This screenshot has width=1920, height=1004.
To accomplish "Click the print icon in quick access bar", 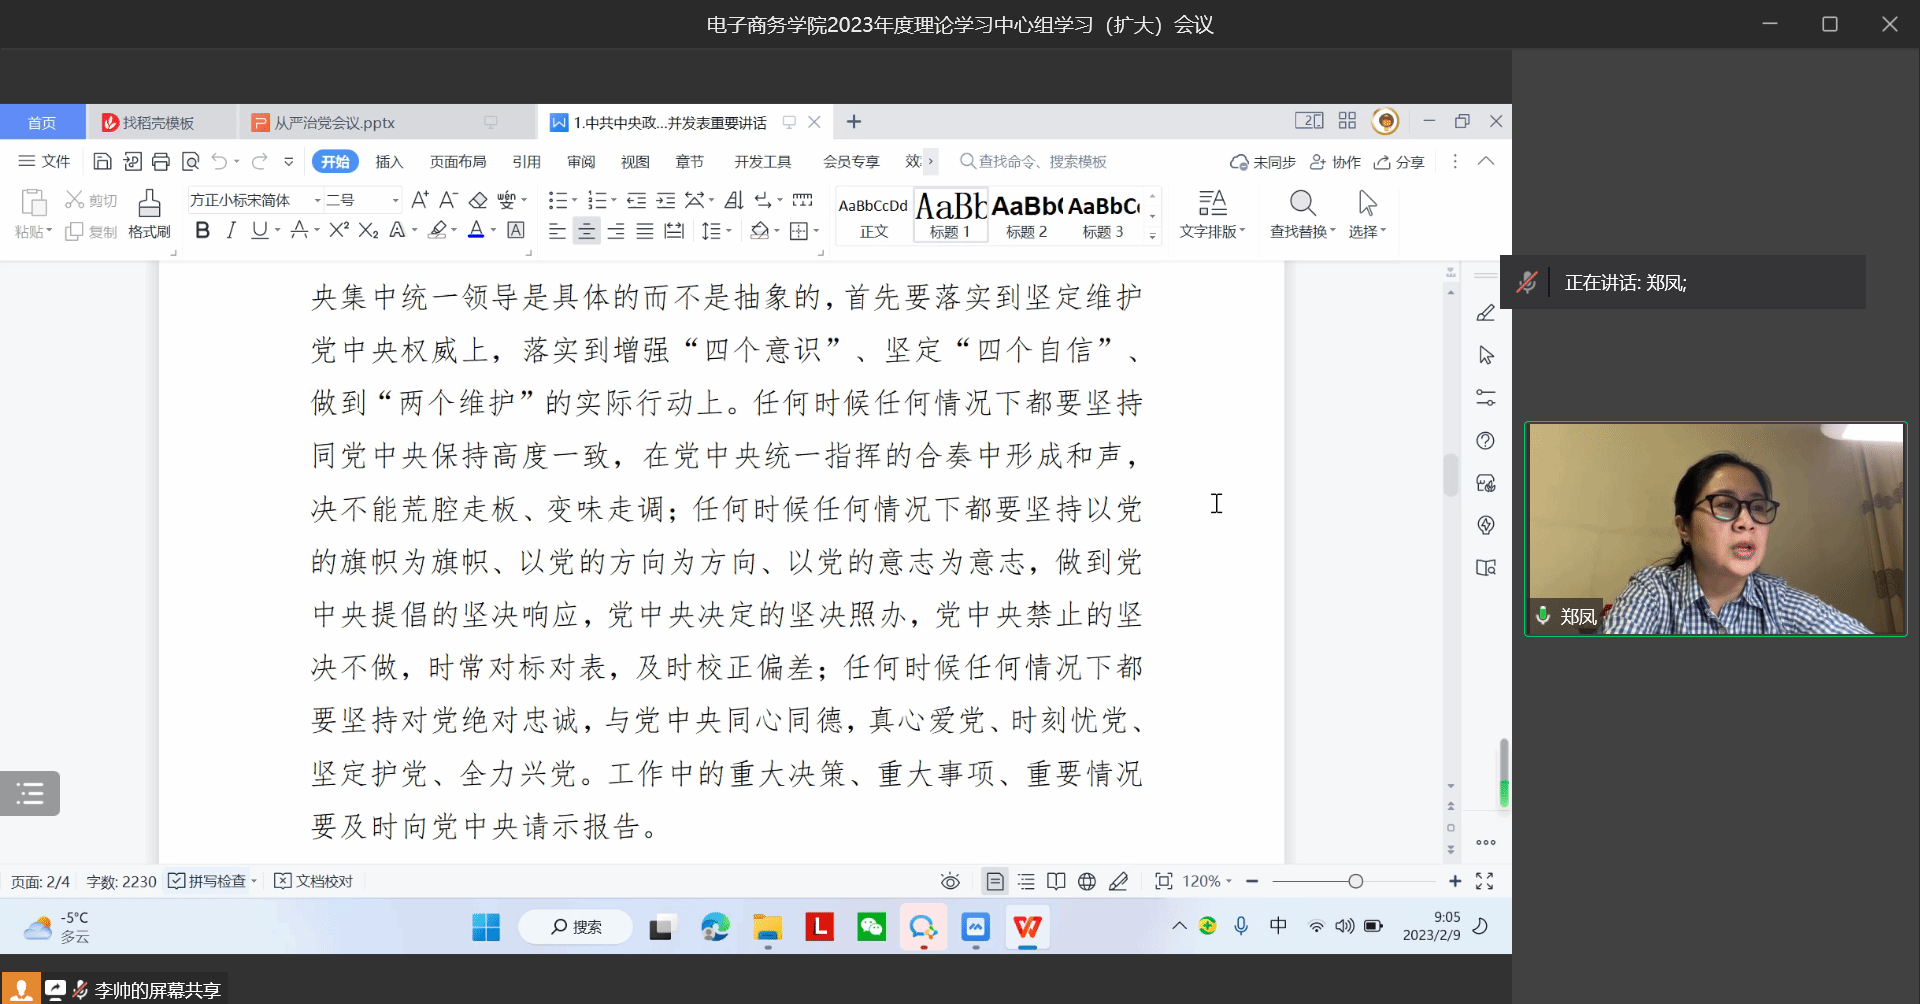I will coord(161,162).
